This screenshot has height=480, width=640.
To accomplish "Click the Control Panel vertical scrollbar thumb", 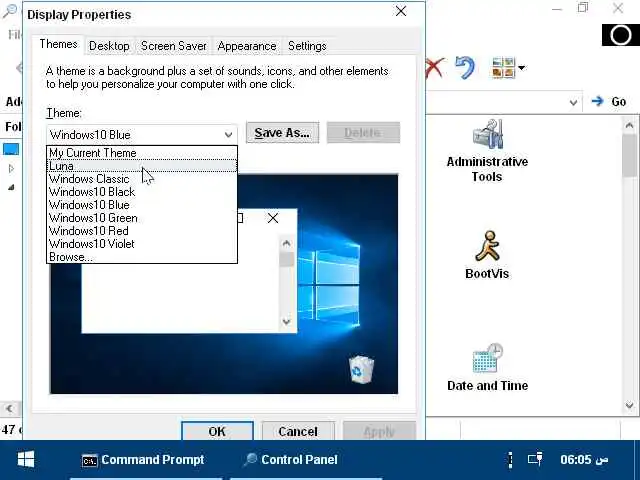I will 629,156.
